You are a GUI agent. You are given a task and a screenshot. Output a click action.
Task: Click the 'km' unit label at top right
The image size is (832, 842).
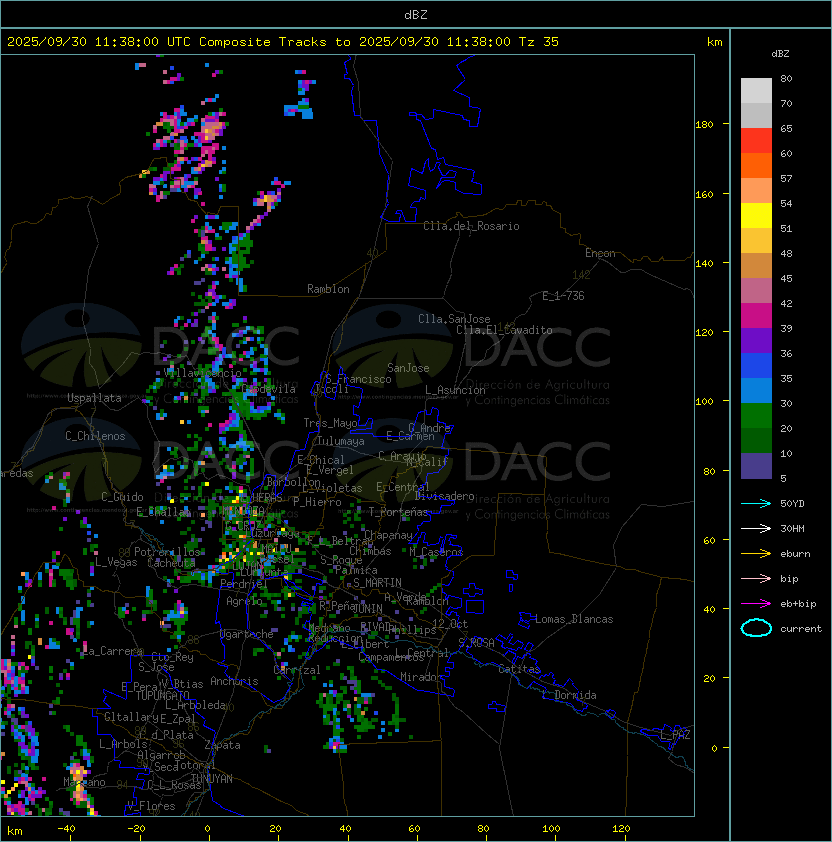coord(714,42)
